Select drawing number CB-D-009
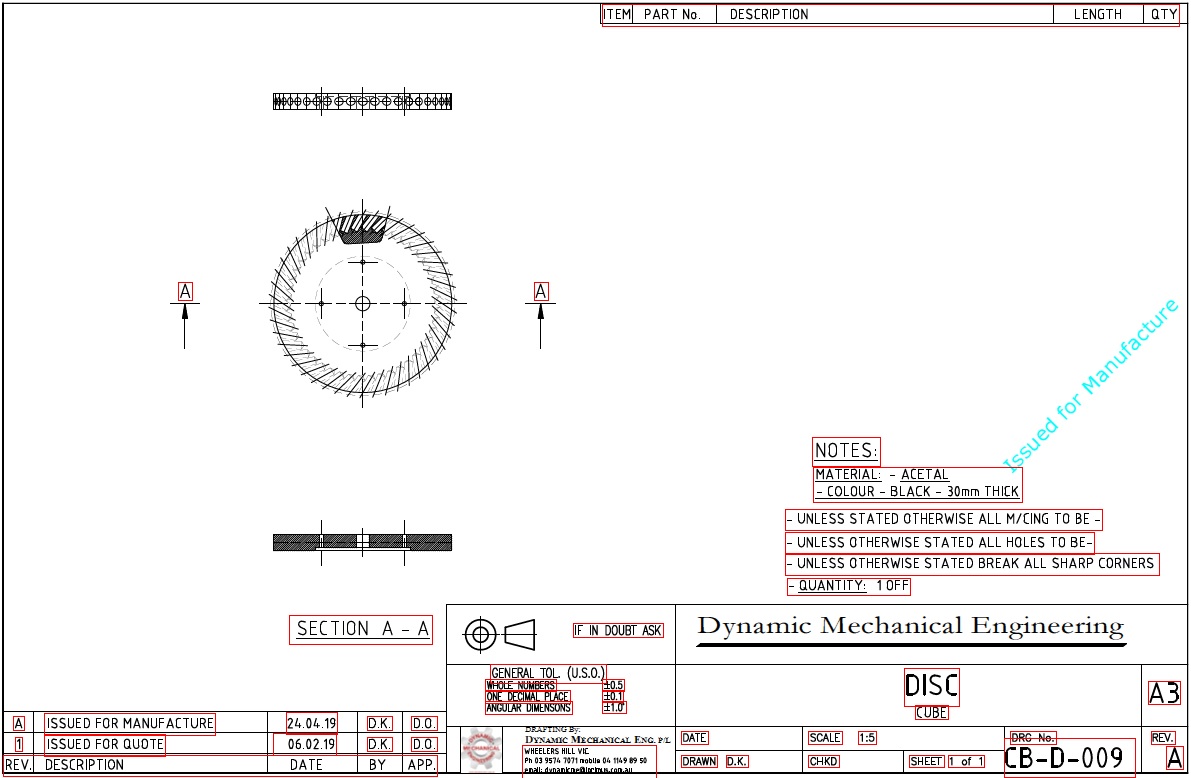Image resolution: width=1191 pixels, height=778 pixels. tap(1064, 758)
